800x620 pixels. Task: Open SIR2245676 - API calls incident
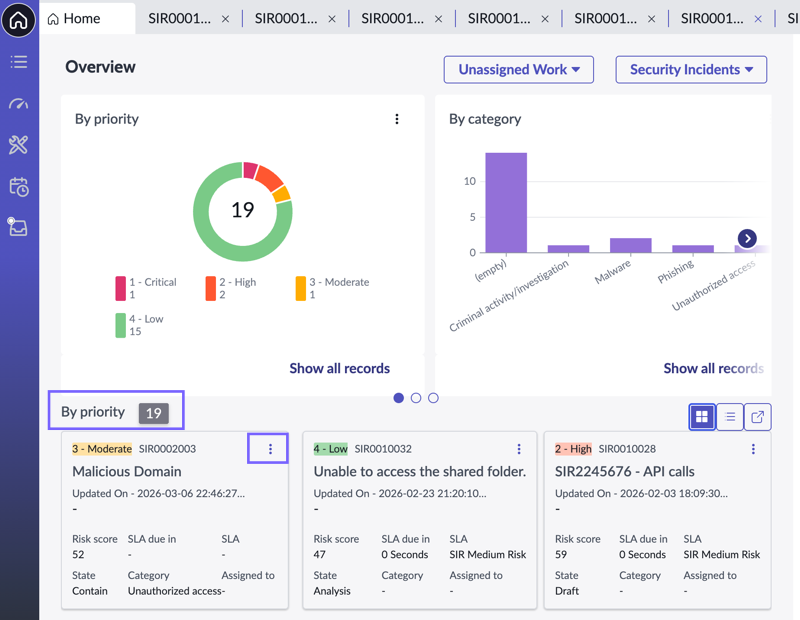[x=624, y=472]
